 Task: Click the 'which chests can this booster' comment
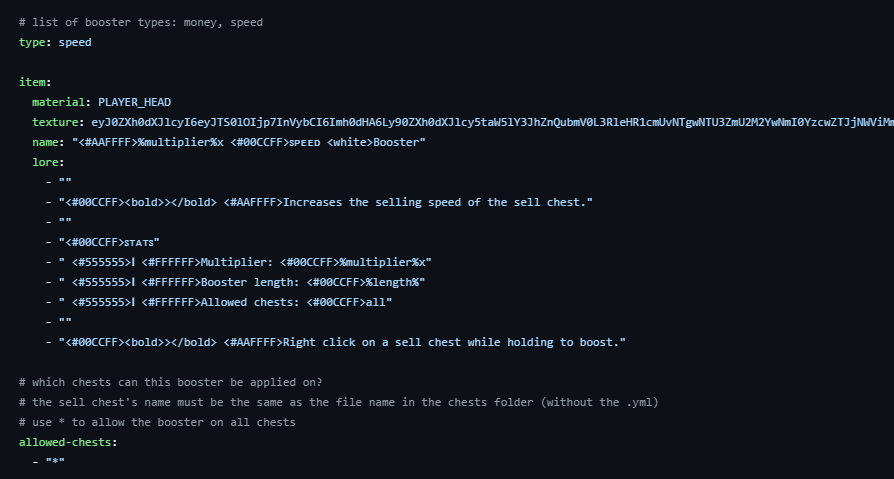170,382
